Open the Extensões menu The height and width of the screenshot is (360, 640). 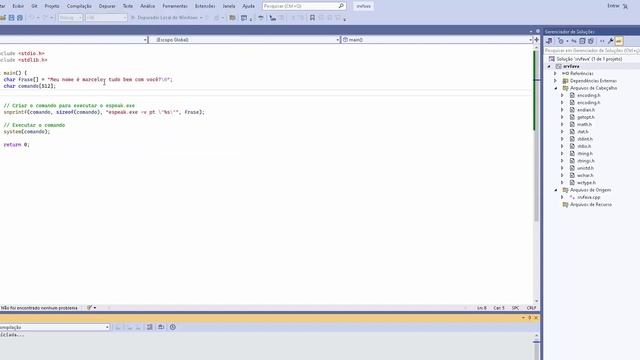pos(205,6)
